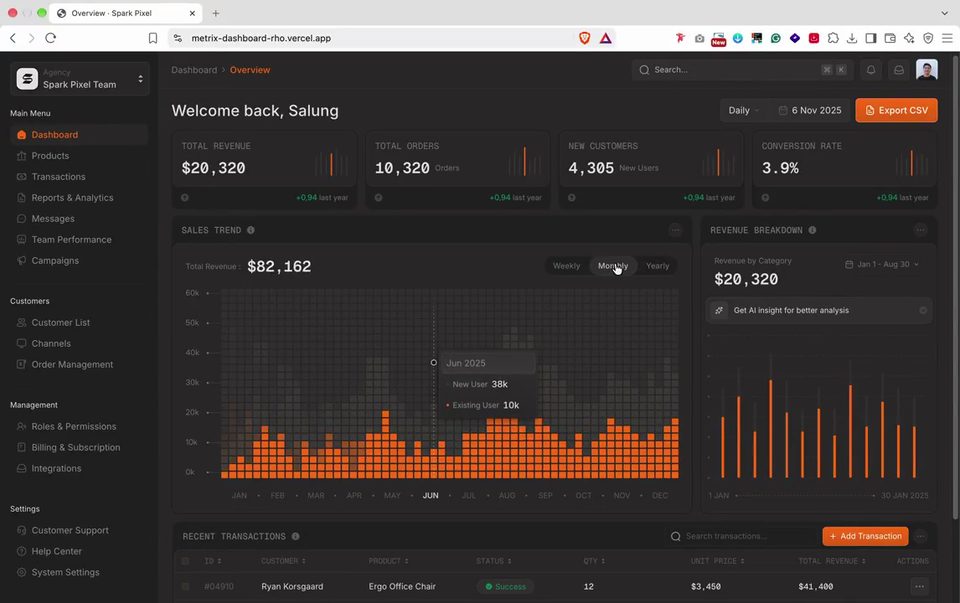The image size is (960, 603).
Task: Open the notifications bell icon
Action: coord(871,70)
